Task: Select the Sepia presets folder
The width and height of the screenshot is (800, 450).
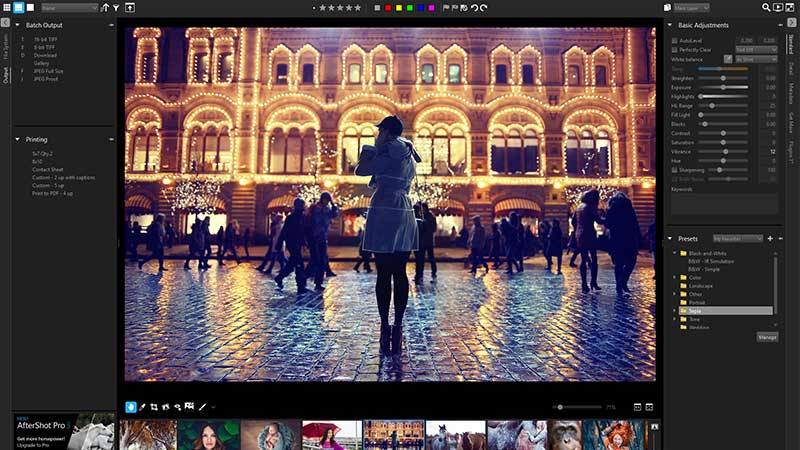Action: click(727, 311)
